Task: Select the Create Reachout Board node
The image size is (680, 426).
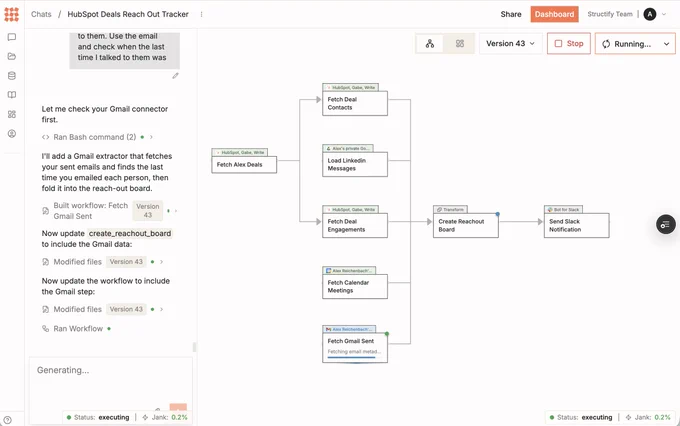Action: (x=466, y=226)
